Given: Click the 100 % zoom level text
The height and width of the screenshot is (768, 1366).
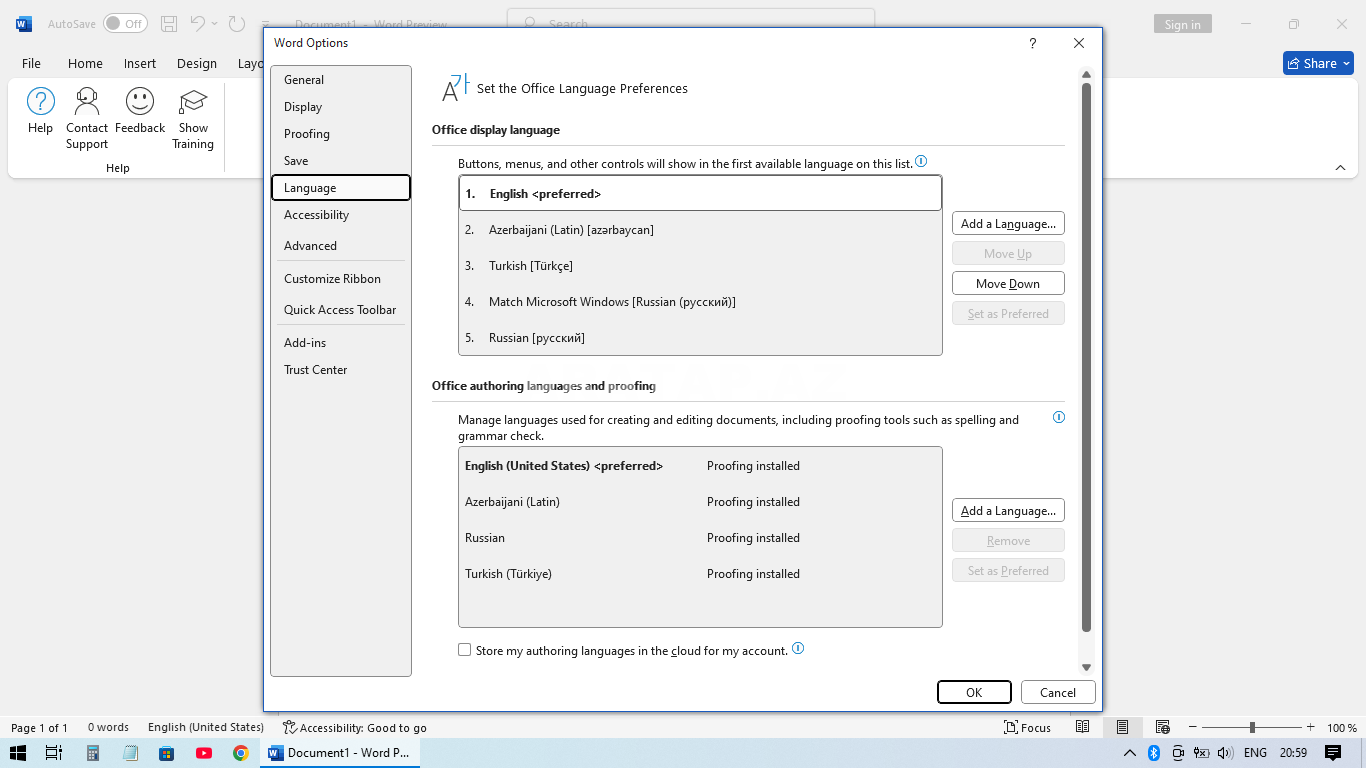Looking at the screenshot, I should click(1341, 728).
